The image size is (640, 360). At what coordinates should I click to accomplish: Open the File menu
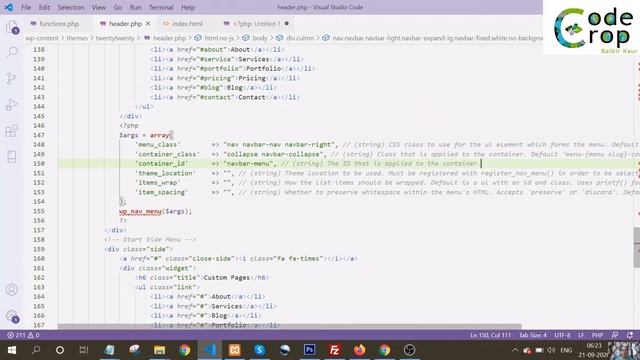coord(26,7)
